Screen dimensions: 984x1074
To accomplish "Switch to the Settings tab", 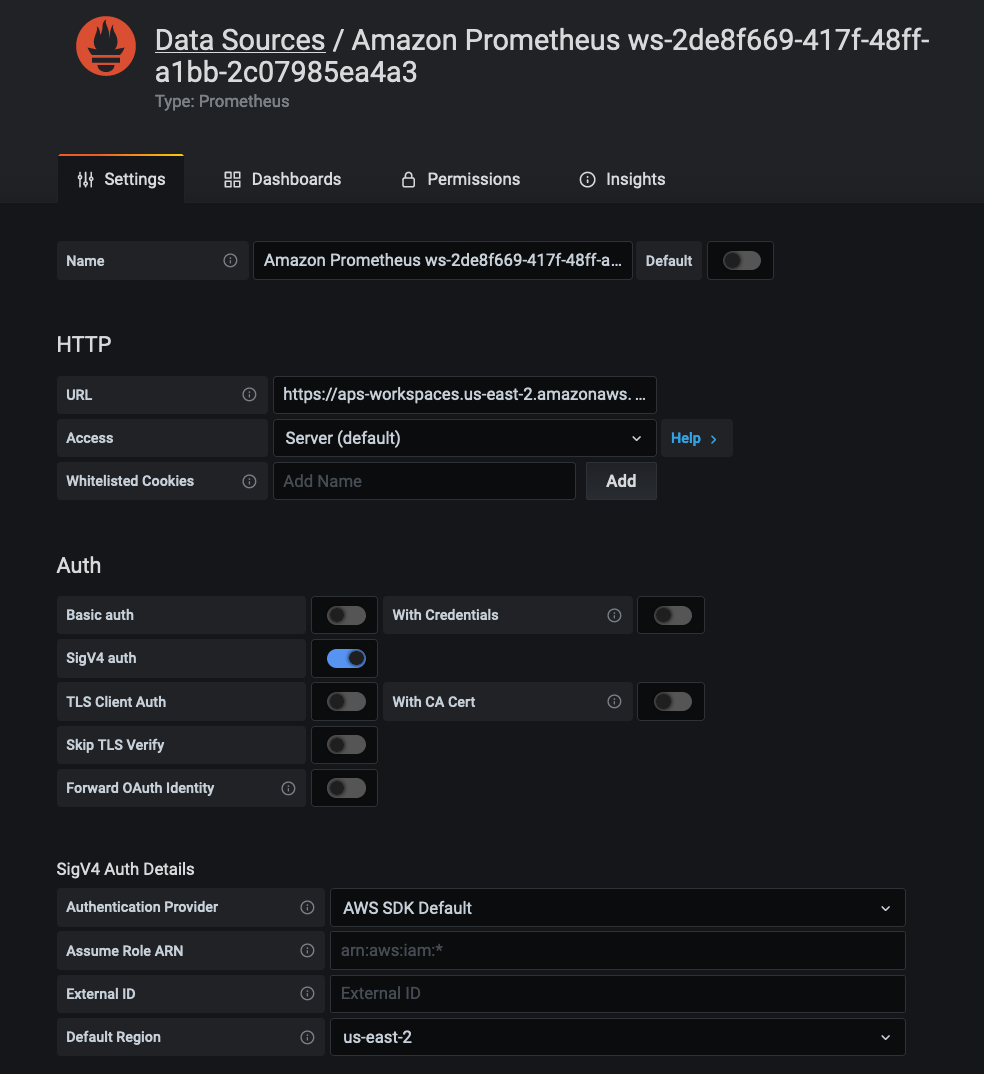I will tap(121, 179).
